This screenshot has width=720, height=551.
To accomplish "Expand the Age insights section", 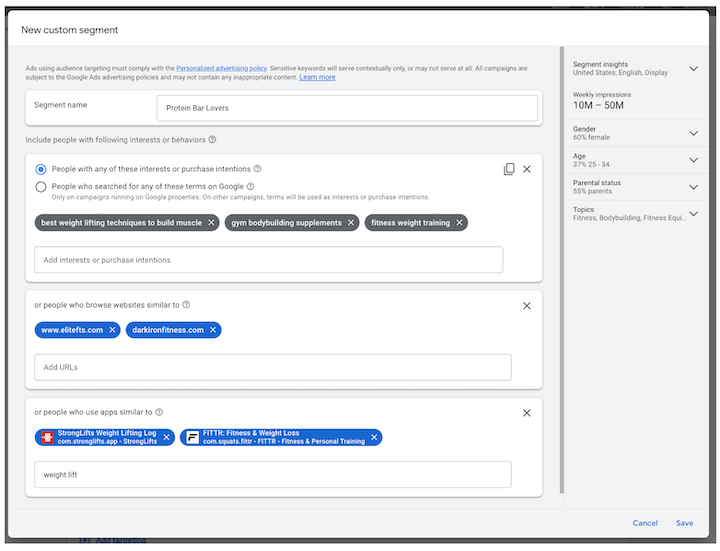I will pyautogui.click(x=693, y=160).
